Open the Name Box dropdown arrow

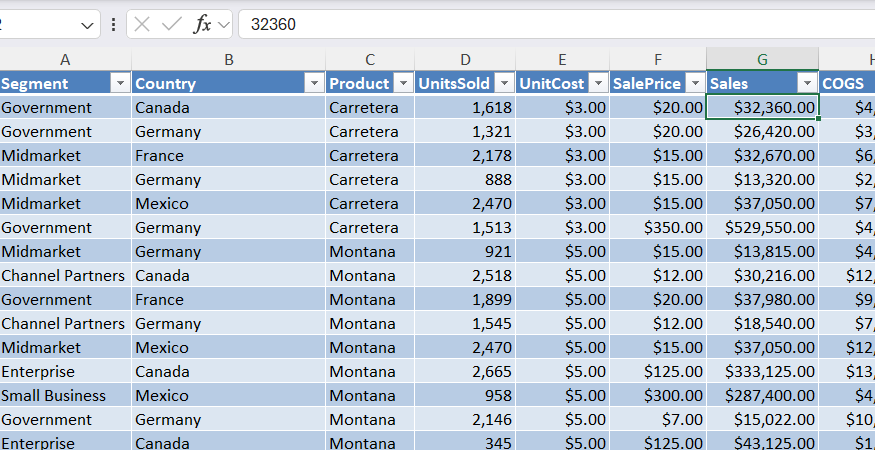pyautogui.click(x=88, y=25)
